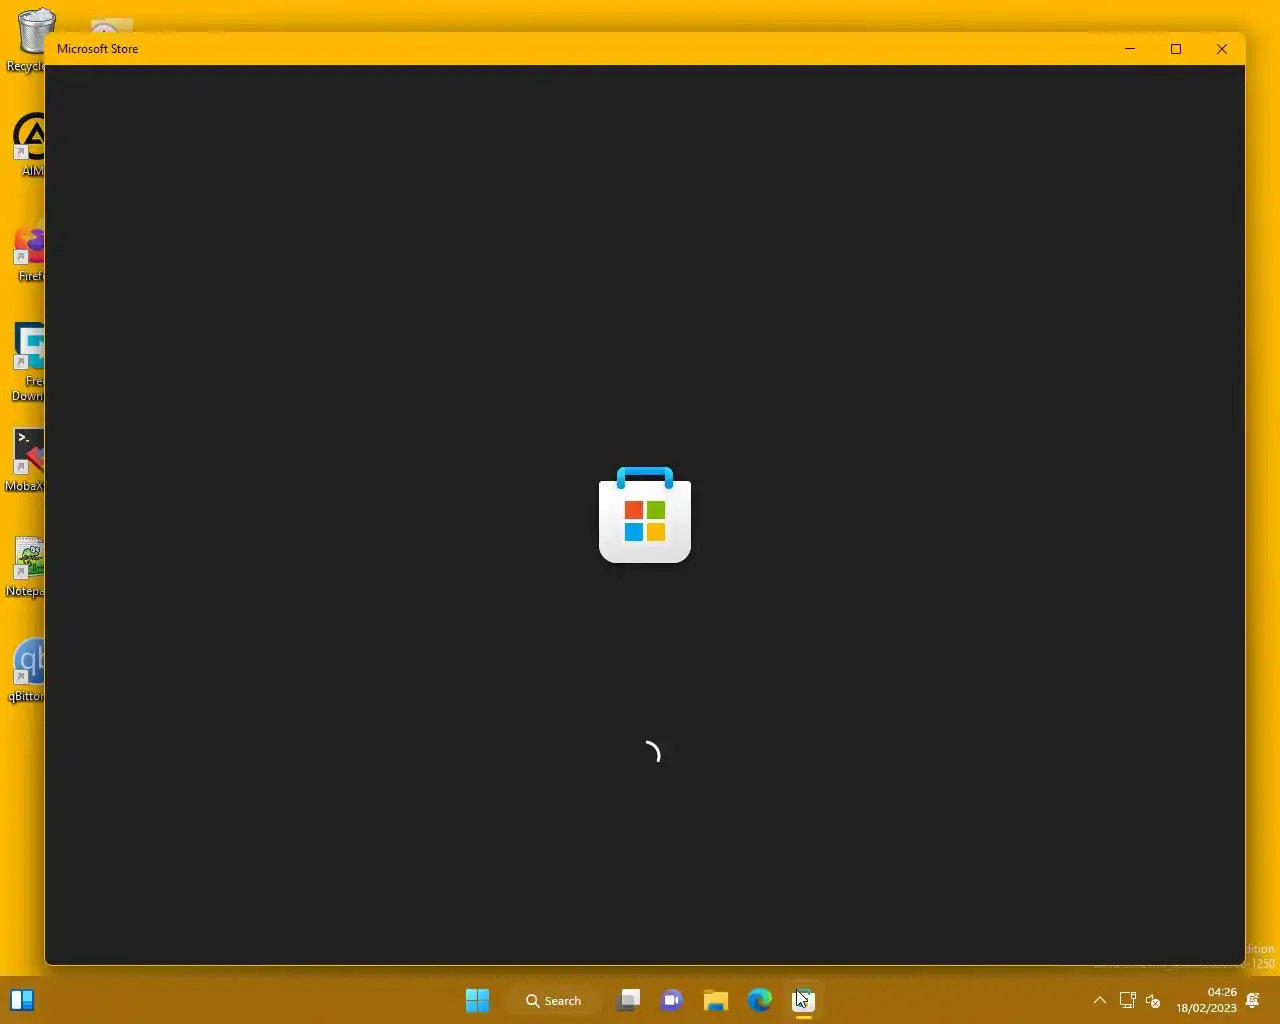Select the MobaXterm desktop shortcut
Viewport: 1280px width, 1024px height.
click(26, 460)
